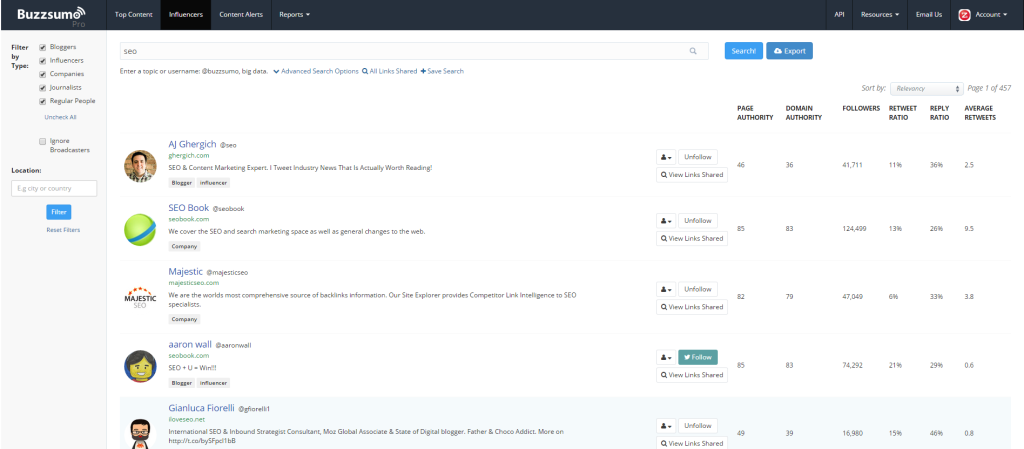Open add-to-list dropdown for Majestic

pyautogui.click(x=665, y=289)
